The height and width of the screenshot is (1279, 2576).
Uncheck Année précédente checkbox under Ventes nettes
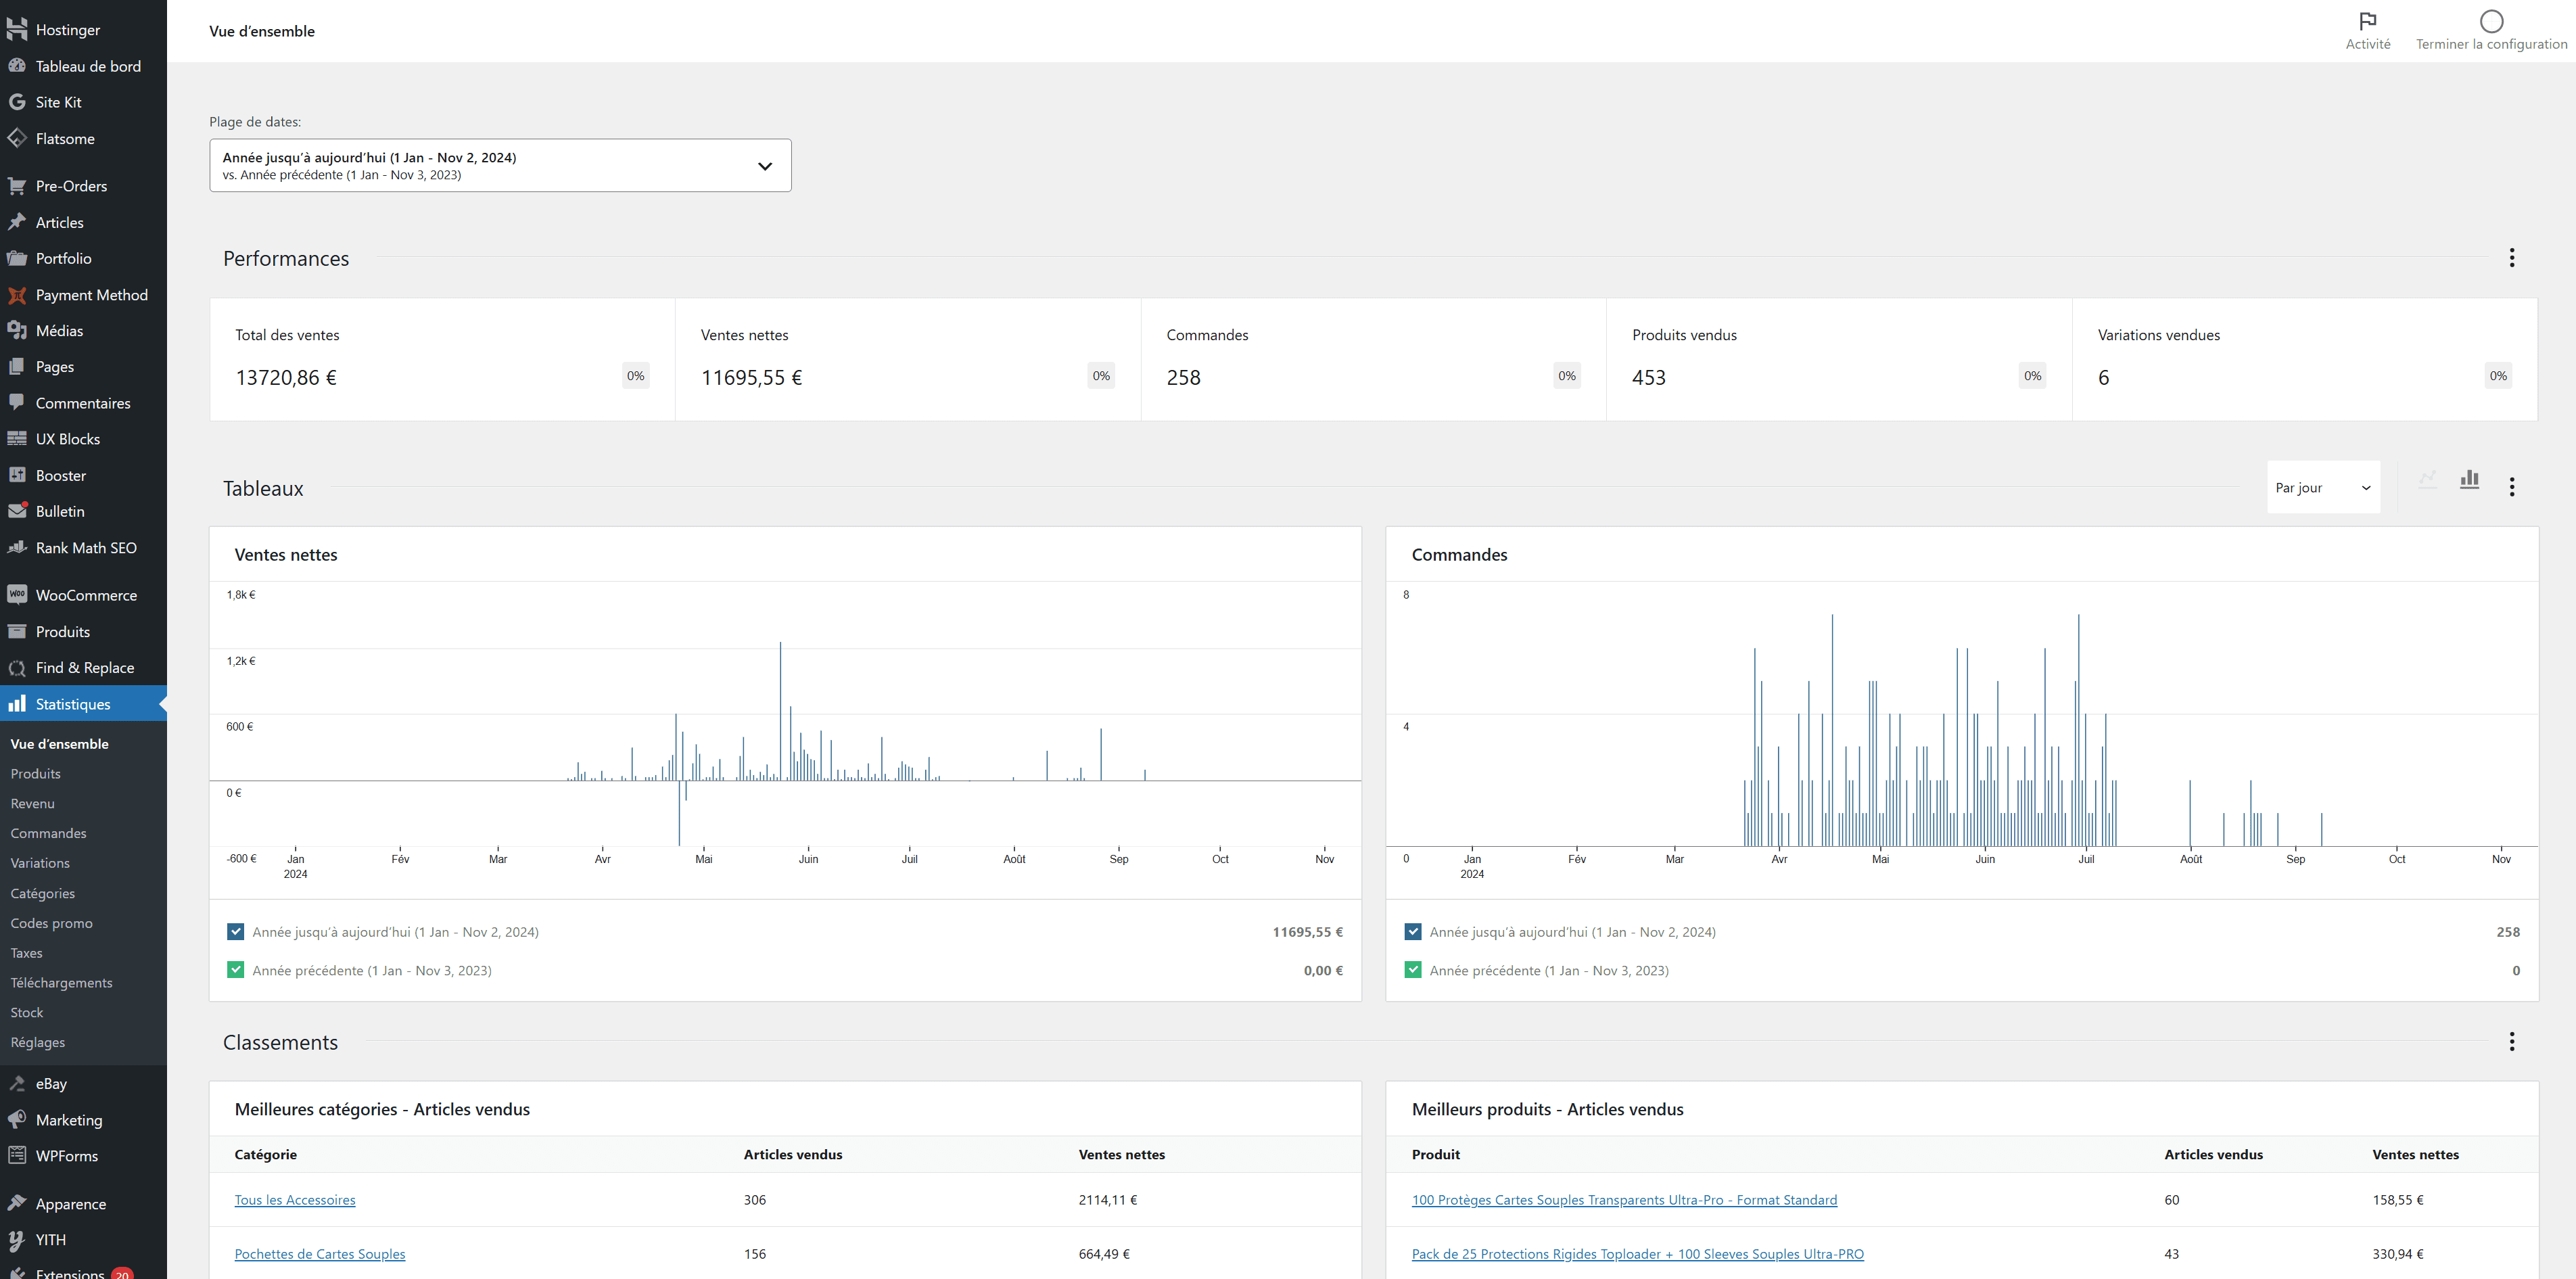(236, 970)
